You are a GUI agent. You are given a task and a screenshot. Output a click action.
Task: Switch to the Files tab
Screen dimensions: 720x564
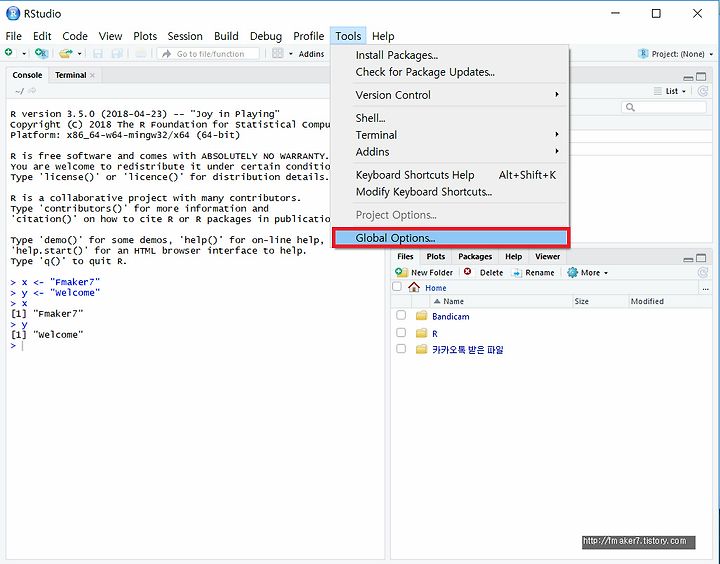pyautogui.click(x=405, y=256)
